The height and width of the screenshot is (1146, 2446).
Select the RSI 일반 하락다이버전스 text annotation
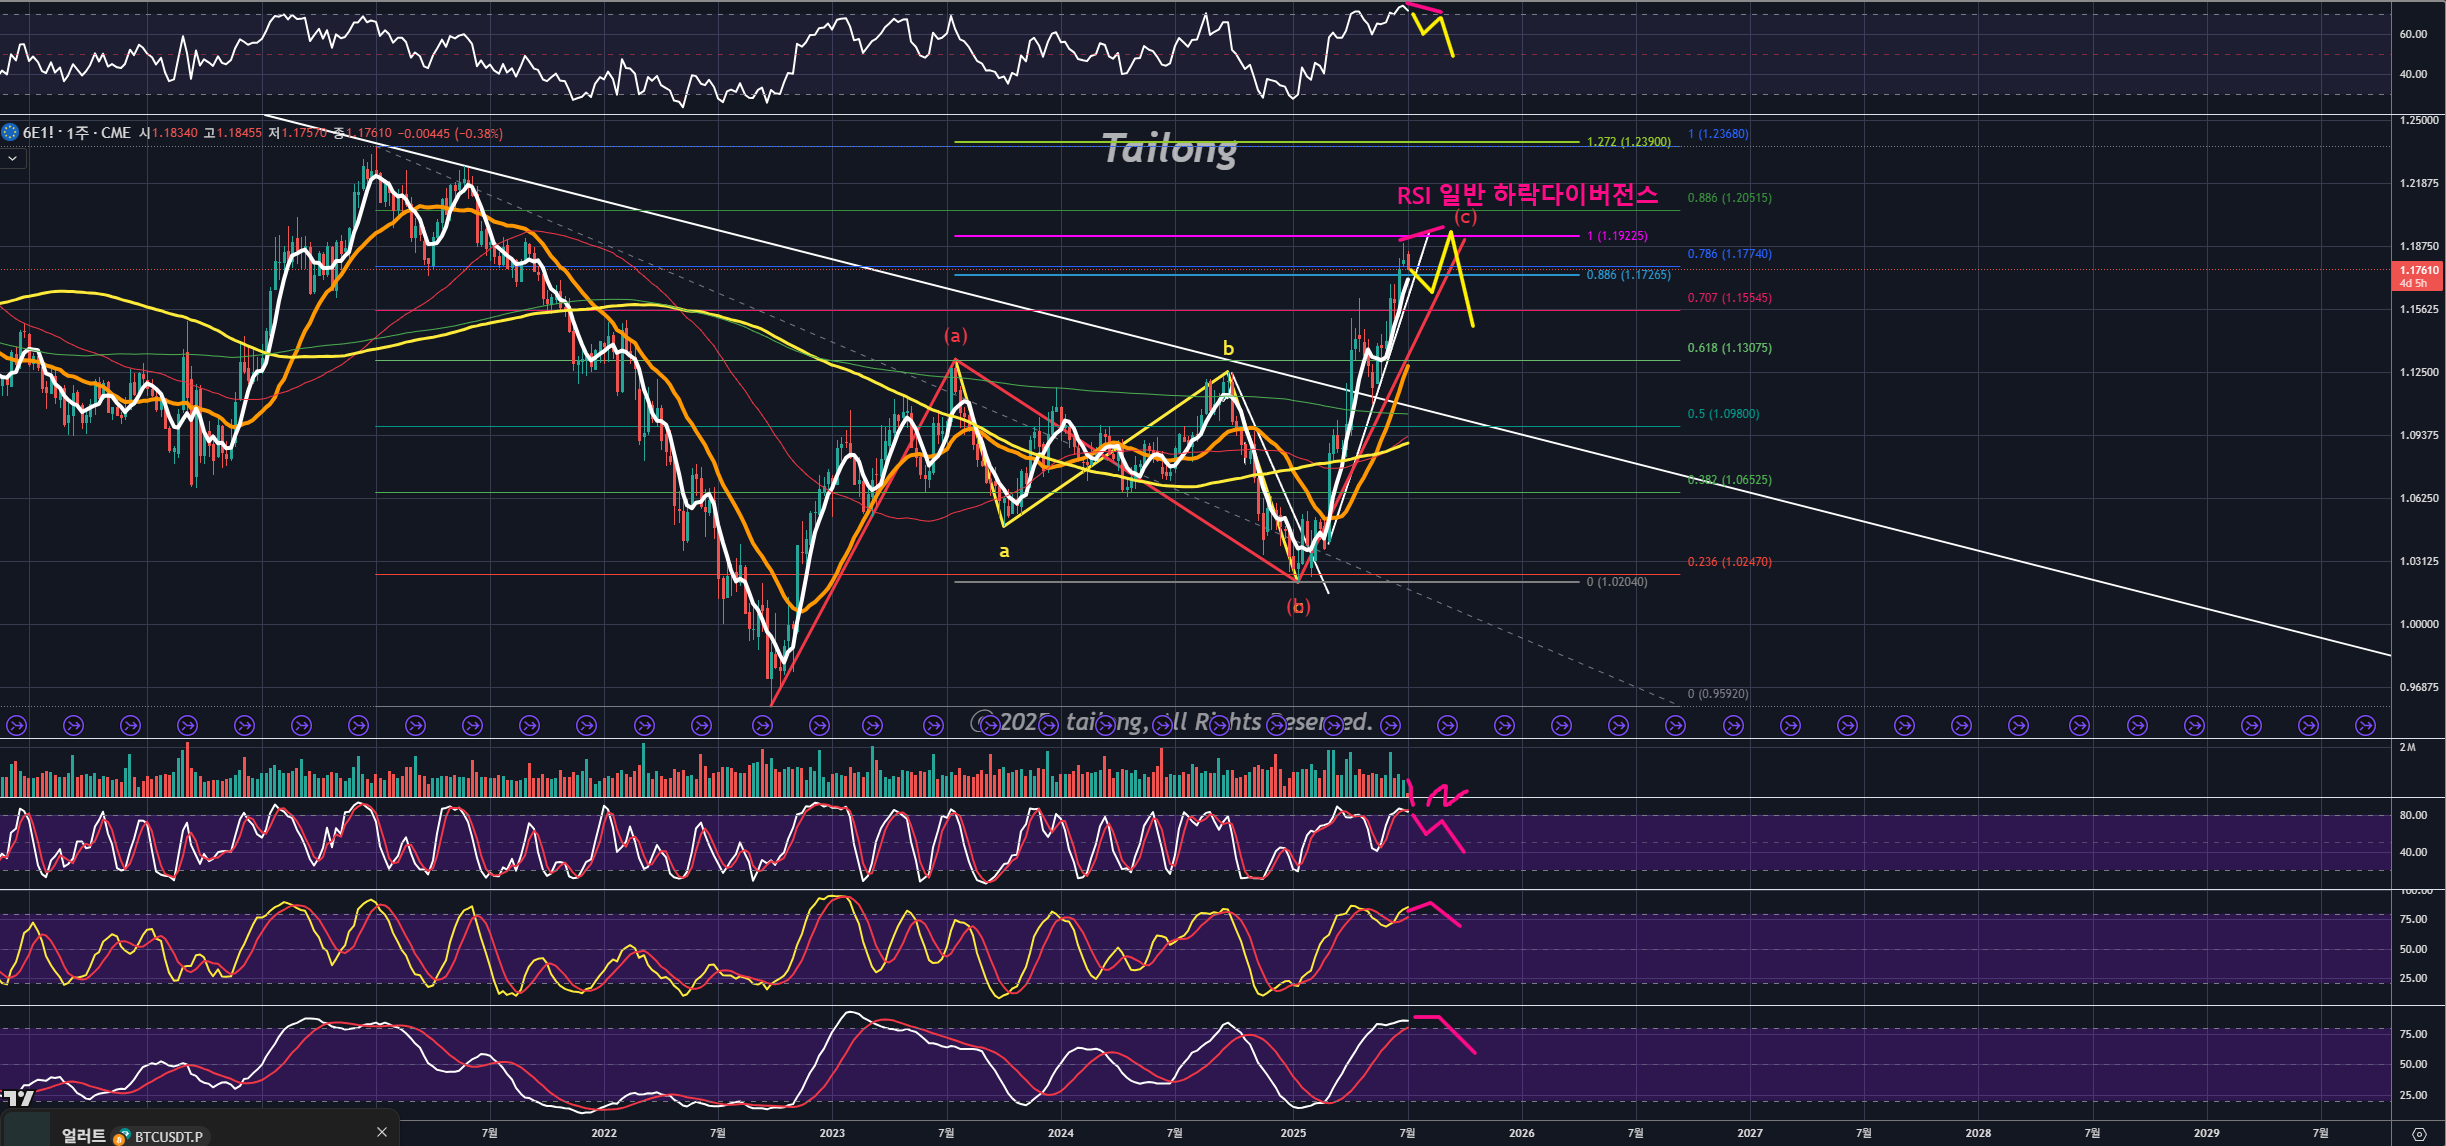pos(1526,195)
